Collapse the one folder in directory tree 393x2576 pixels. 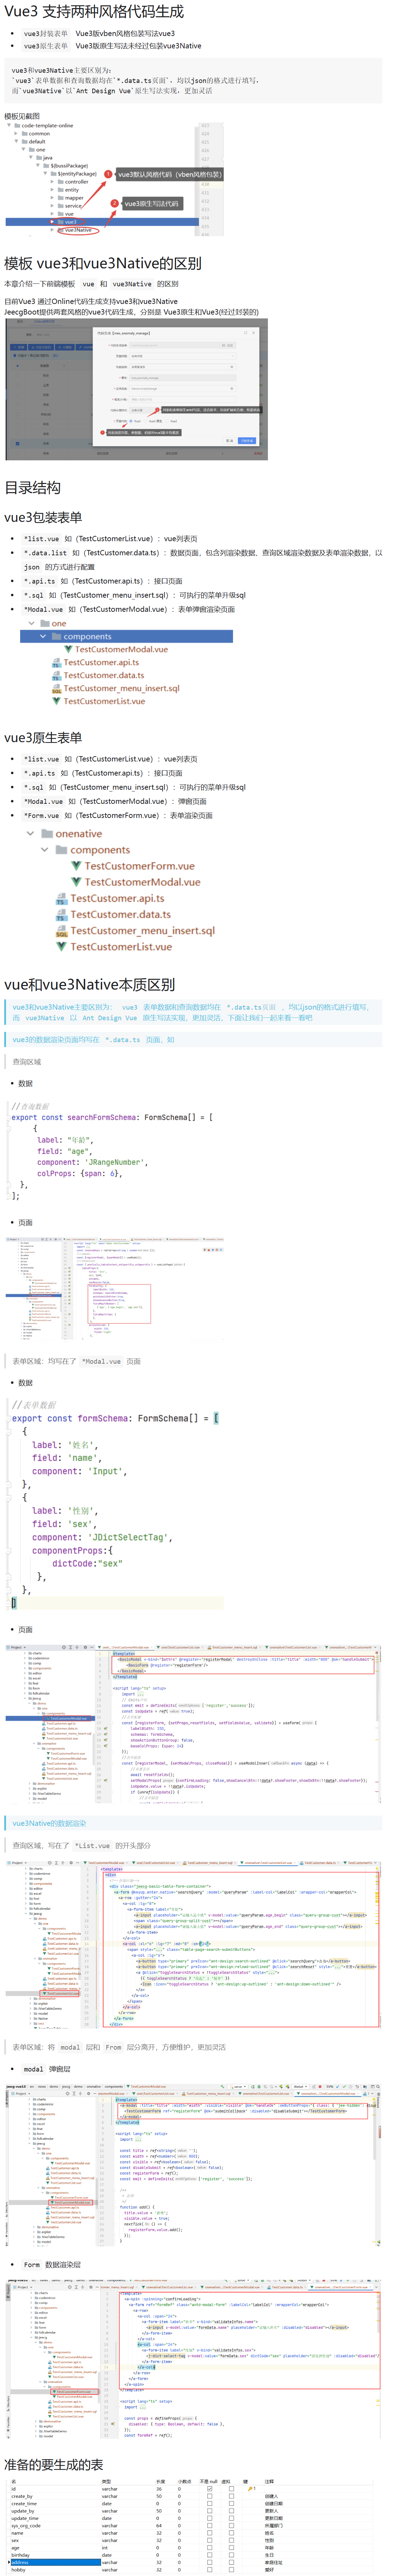(x=32, y=623)
